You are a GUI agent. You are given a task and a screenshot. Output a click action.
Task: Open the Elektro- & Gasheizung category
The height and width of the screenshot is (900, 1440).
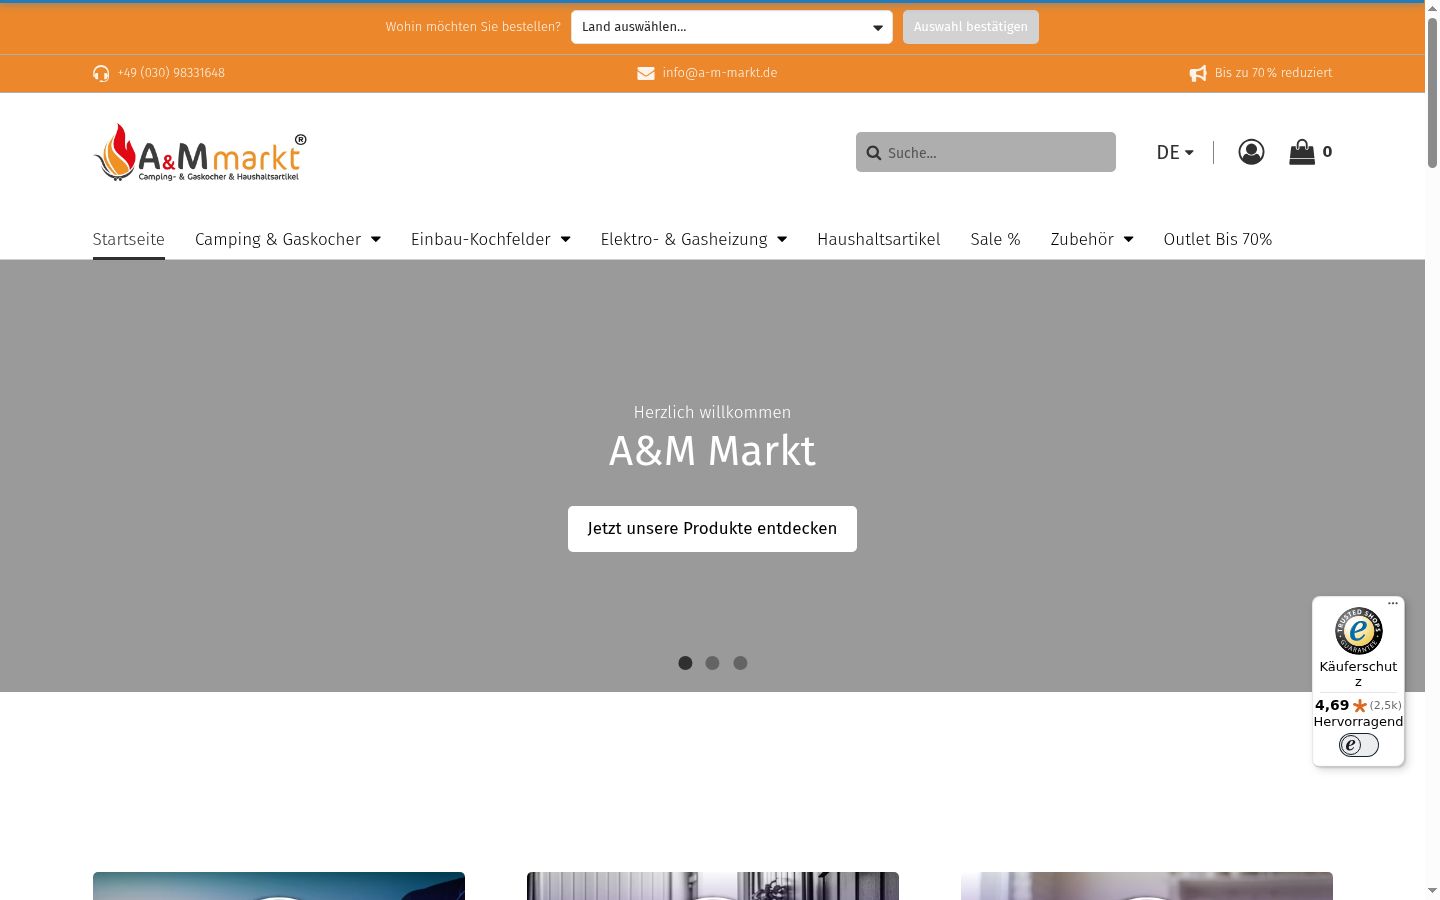[684, 239]
